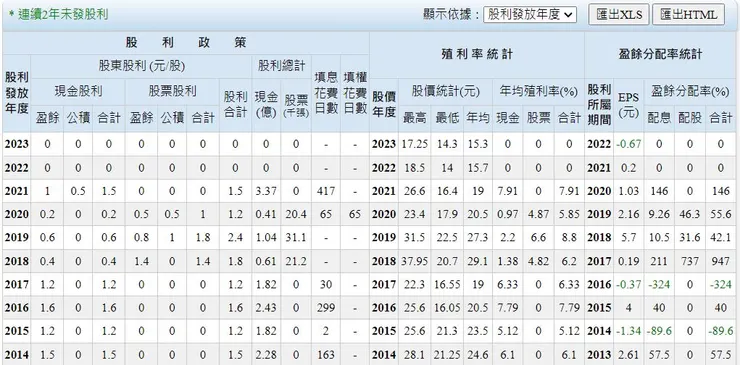Click the 16.55 lowest price value

tap(446, 284)
